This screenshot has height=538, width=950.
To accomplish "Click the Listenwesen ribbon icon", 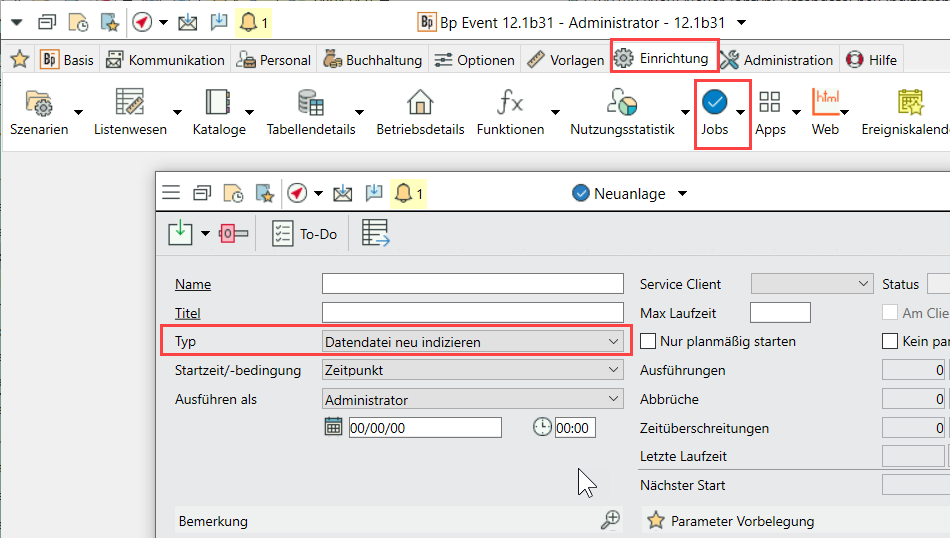I will point(130,102).
